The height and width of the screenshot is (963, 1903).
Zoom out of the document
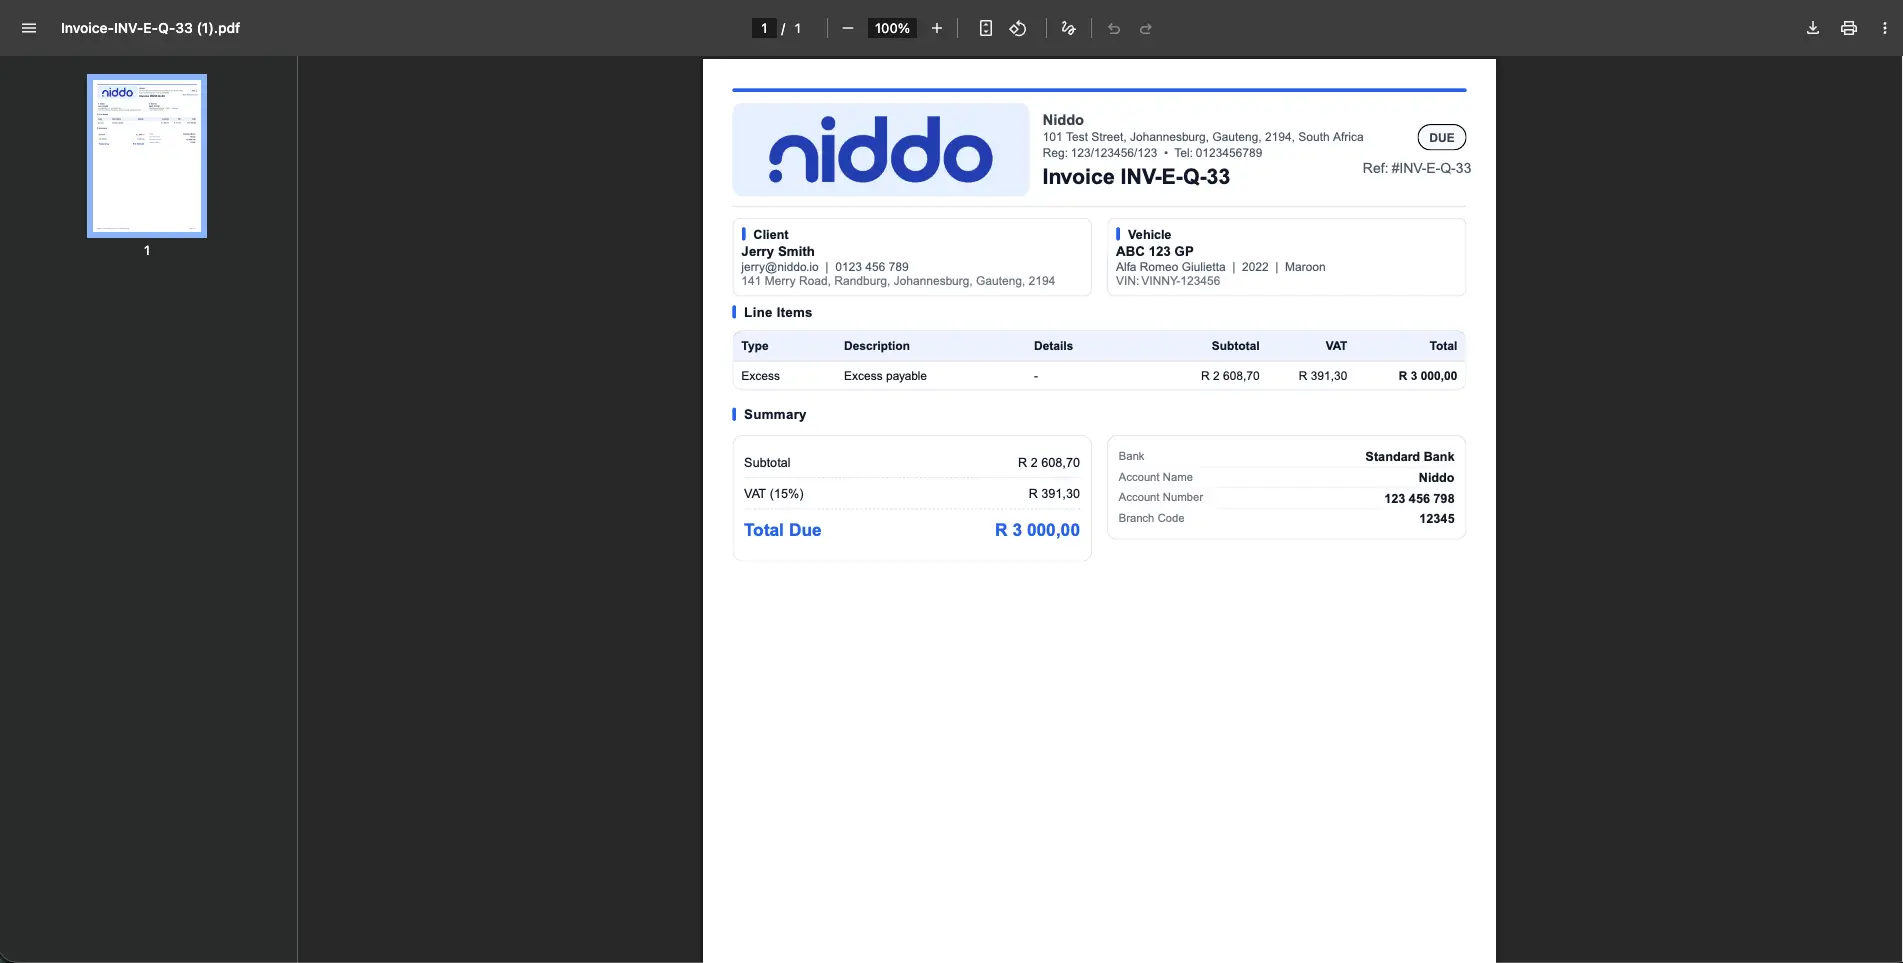[846, 28]
